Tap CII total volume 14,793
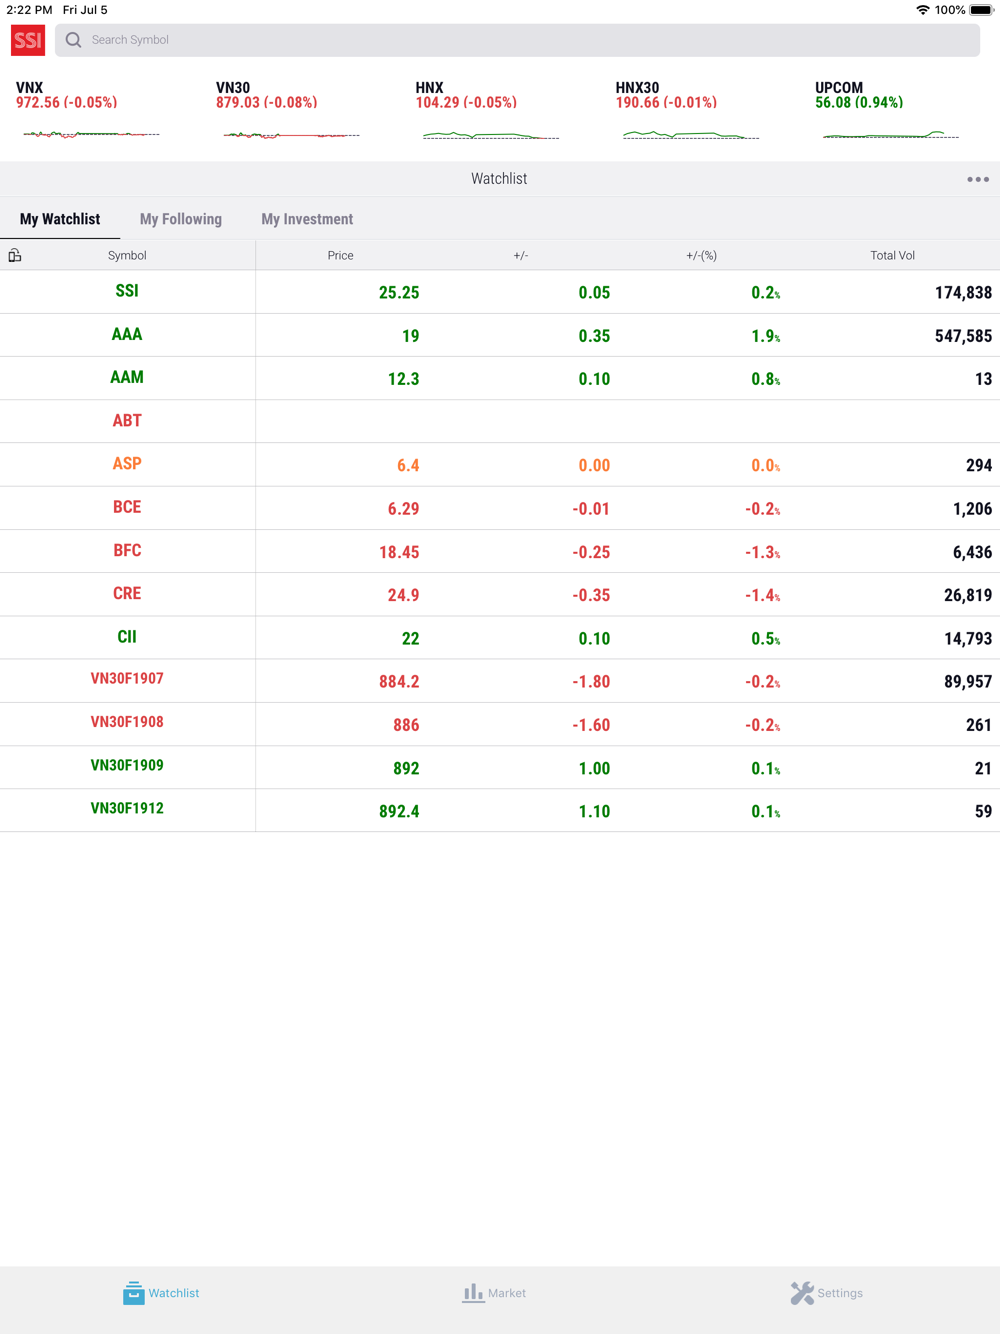Screen dimensions: 1000x1334 (x=968, y=638)
